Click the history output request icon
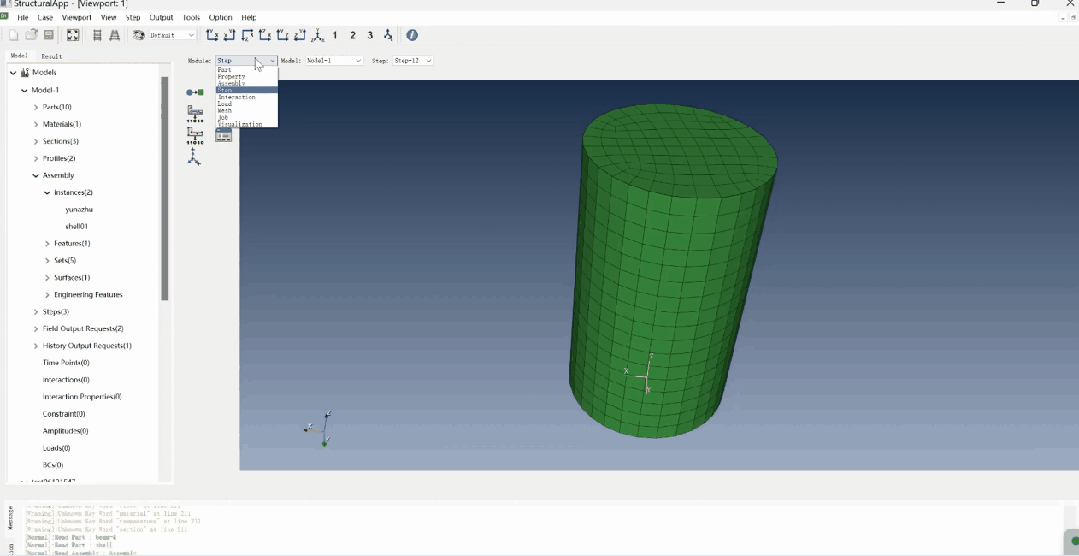1079x556 pixels. pos(195,136)
